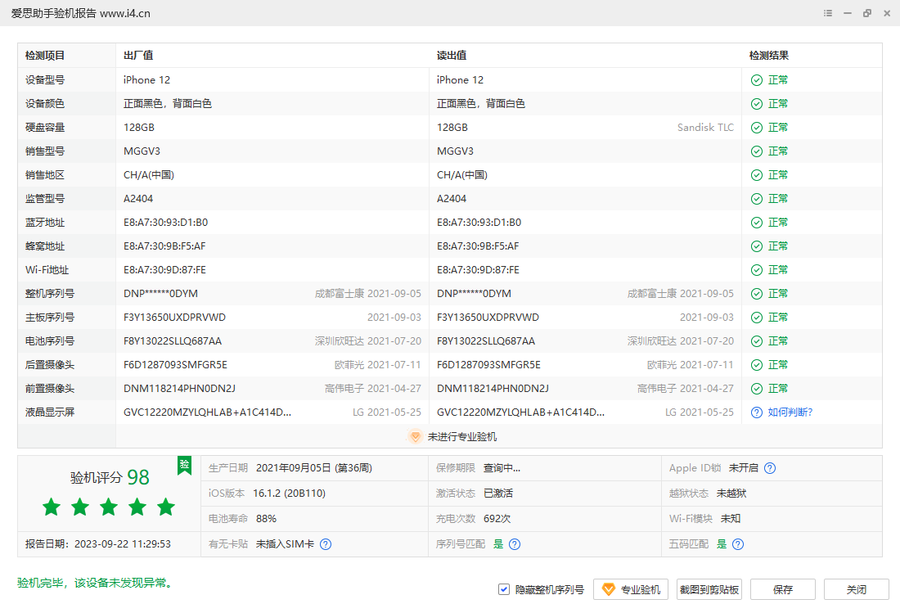Open the list menu icon in title bar
900x613 pixels.
tap(828, 13)
